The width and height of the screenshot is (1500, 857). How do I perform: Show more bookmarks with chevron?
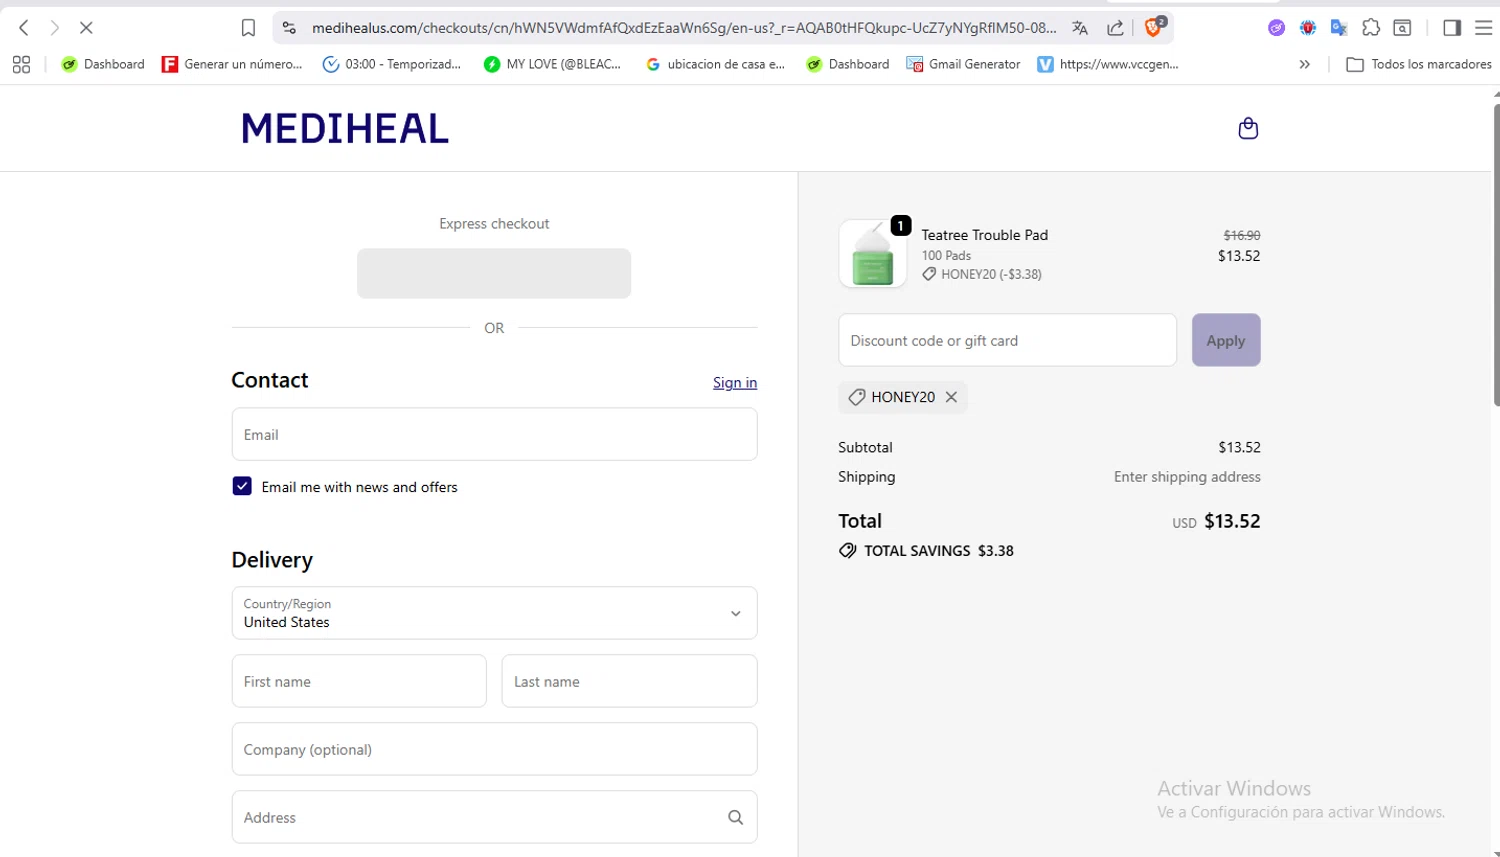pos(1304,64)
